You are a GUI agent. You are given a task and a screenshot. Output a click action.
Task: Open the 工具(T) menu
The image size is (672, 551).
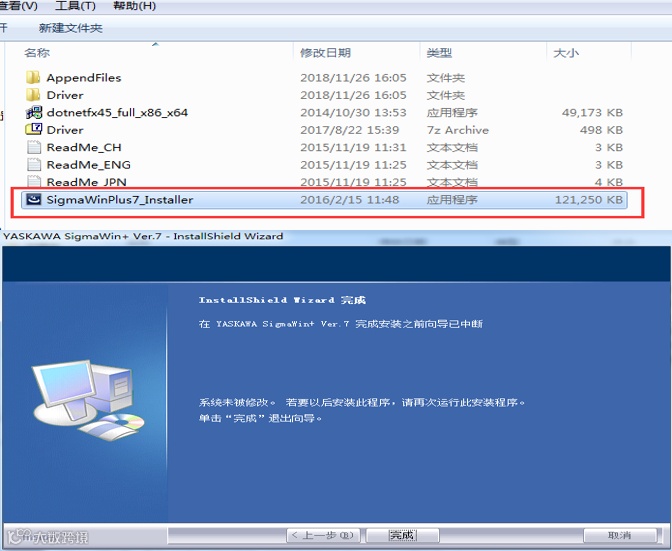[x=75, y=6]
